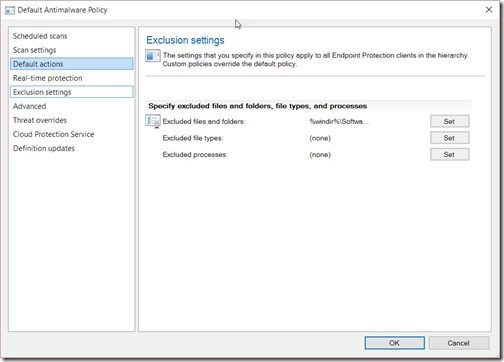Image resolution: width=504 pixels, height=362 pixels.
Task: Confirm the policy with OK
Action: [395, 343]
